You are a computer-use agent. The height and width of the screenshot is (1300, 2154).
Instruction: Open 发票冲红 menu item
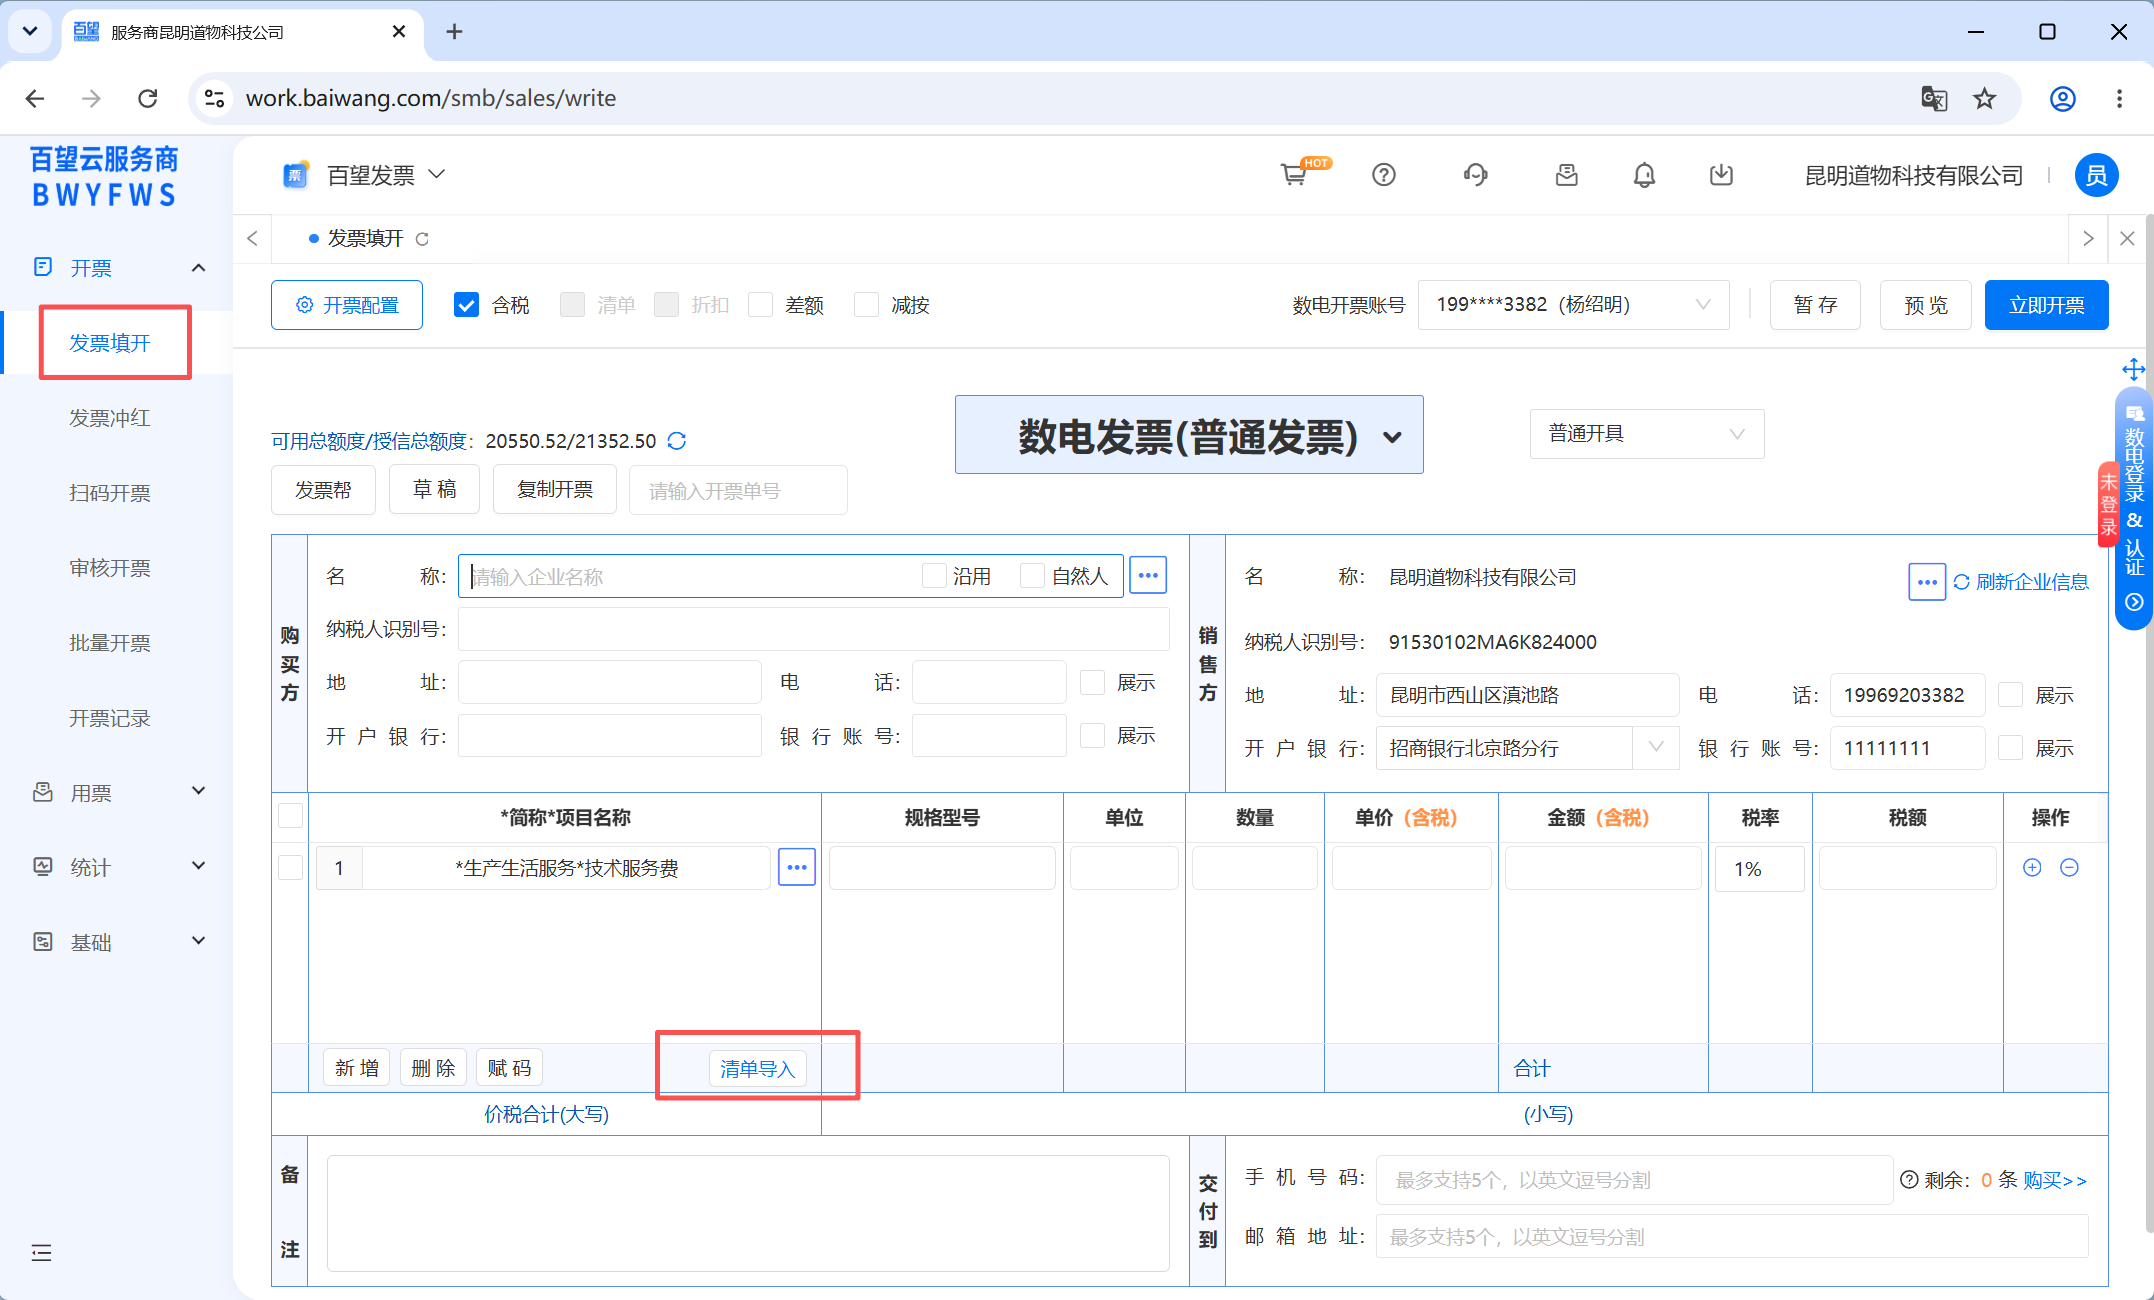[x=110, y=418]
